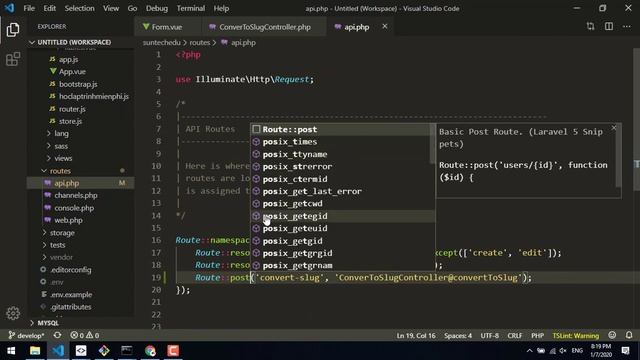Open the View menu
Image resolution: width=640 pixels, height=360 pixels.
coord(111,8)
